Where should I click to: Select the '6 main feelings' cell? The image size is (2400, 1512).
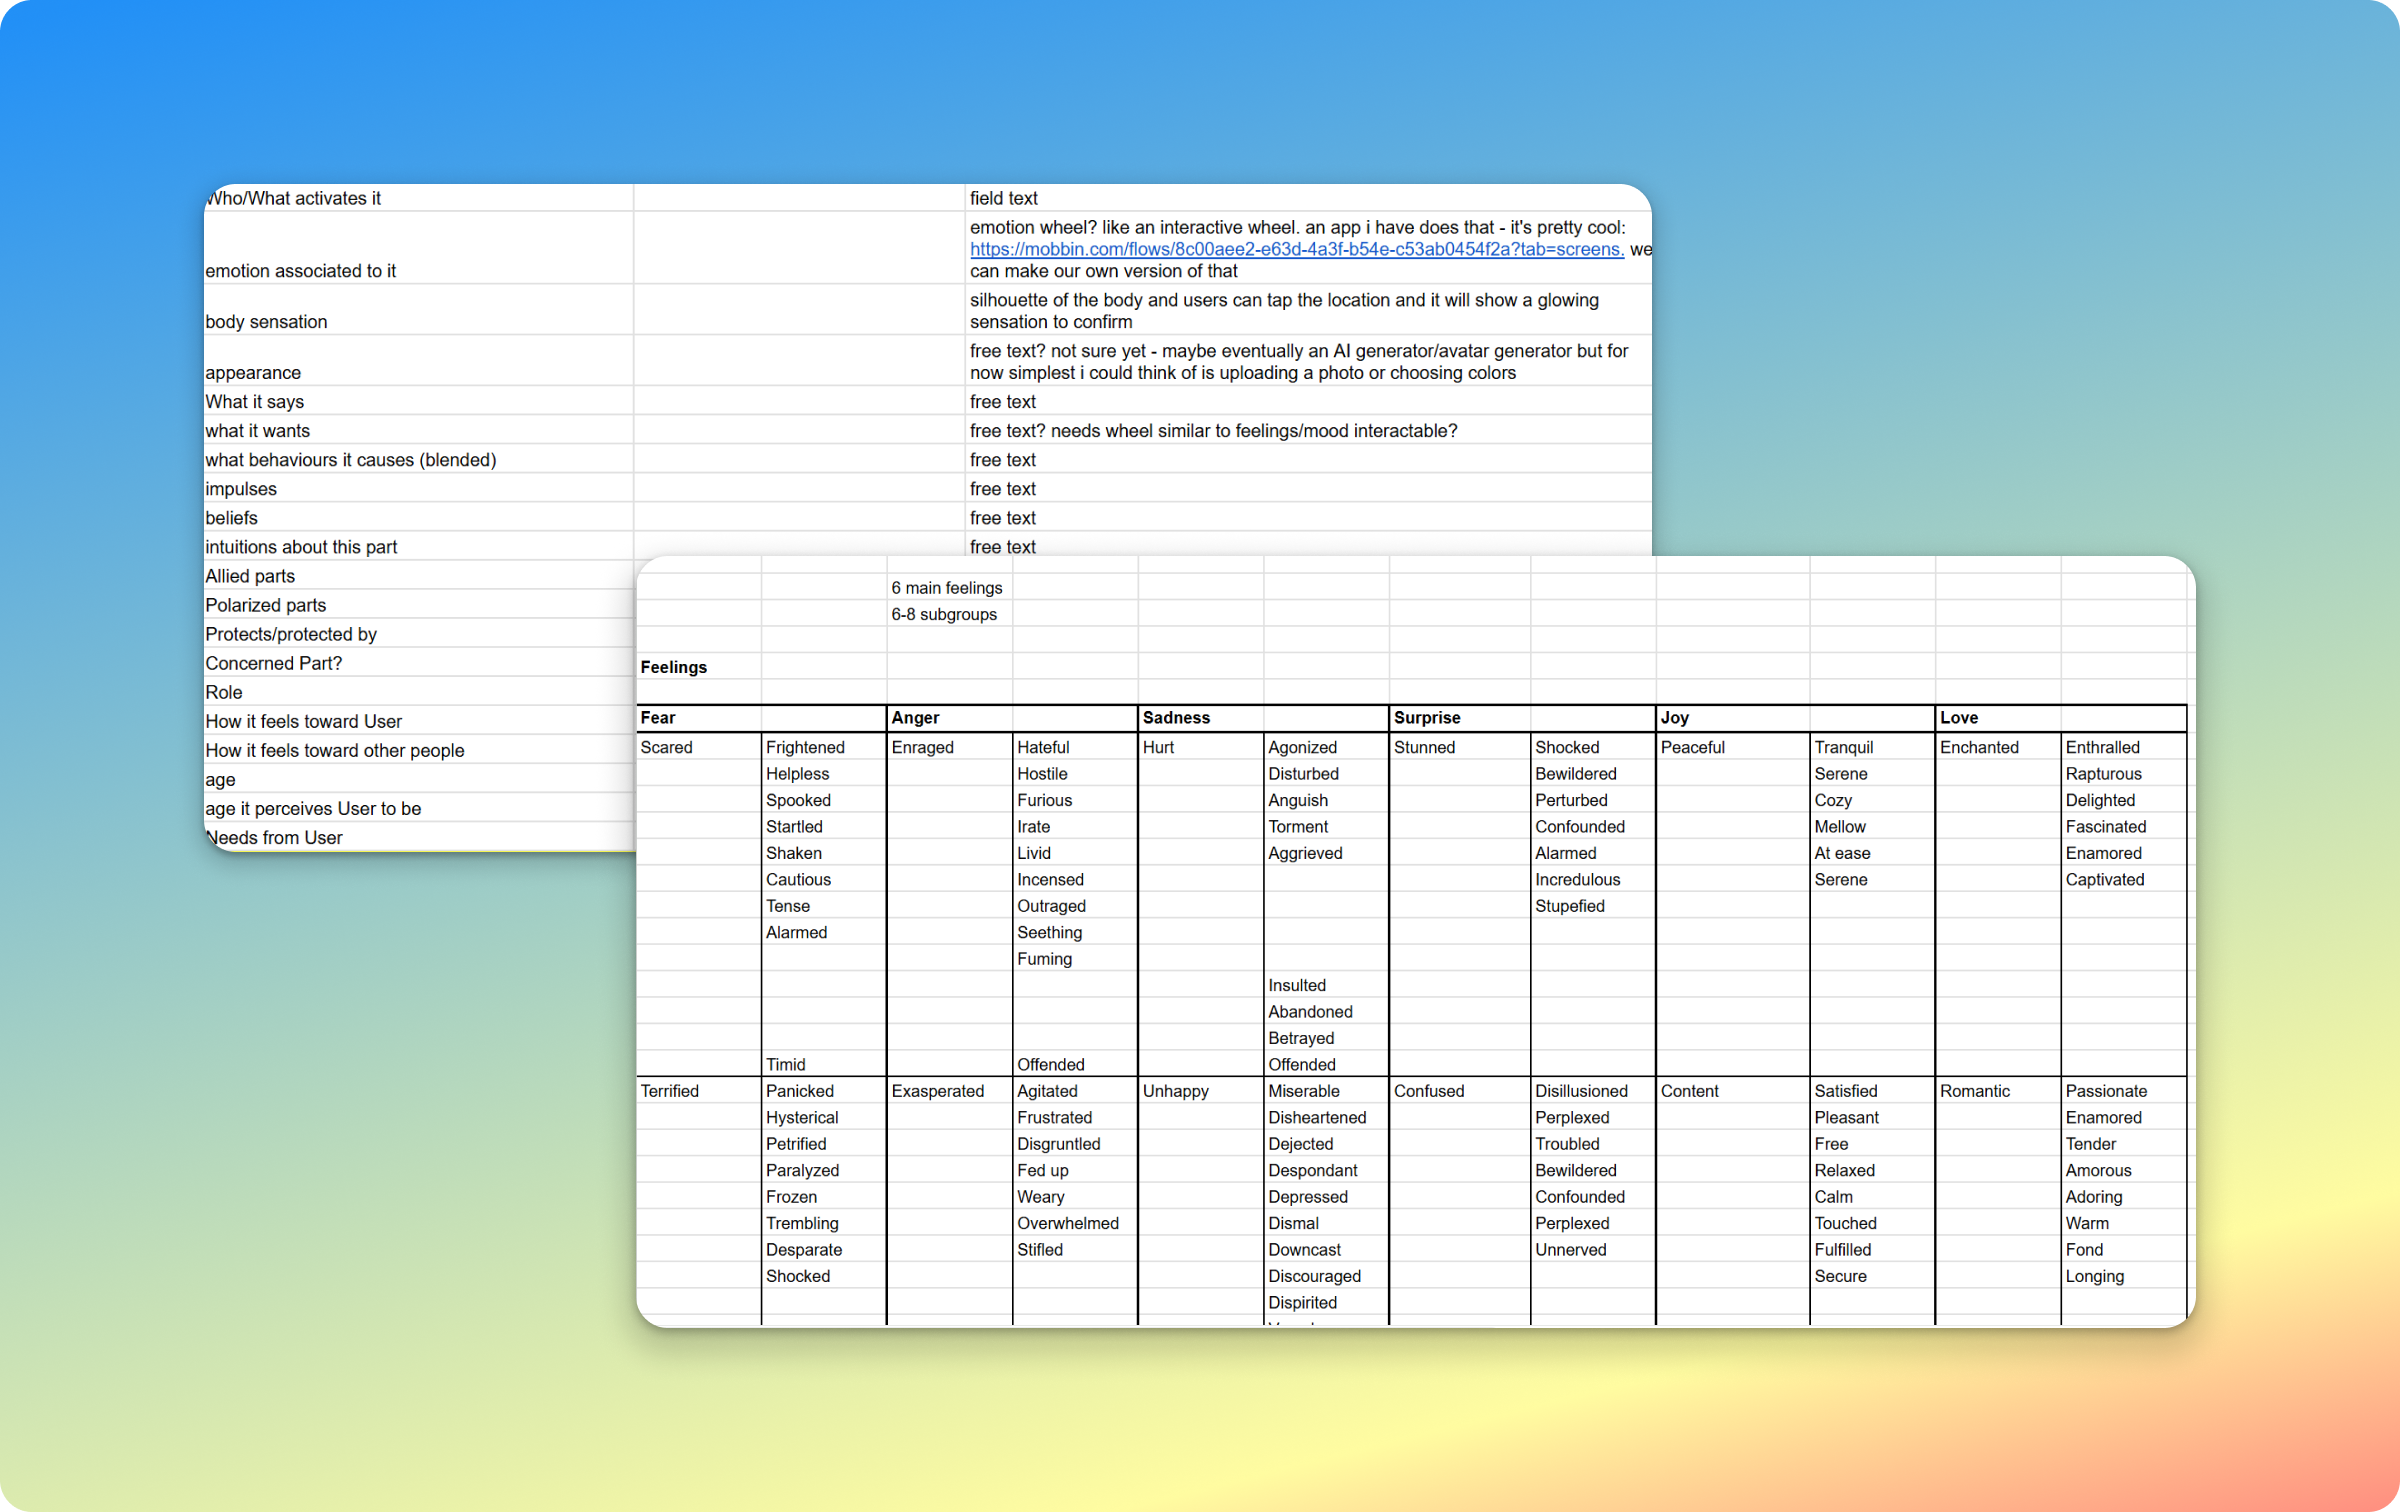pos(946,588)
